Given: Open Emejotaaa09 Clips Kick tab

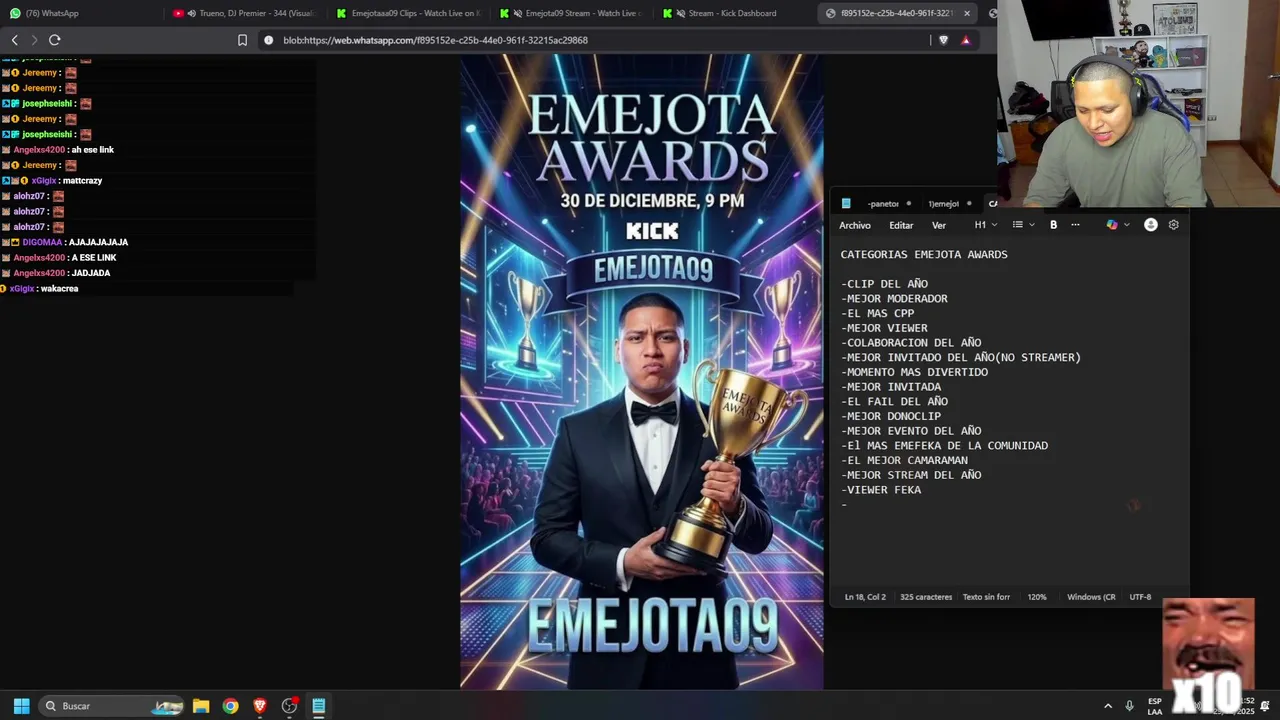Looking at the screenshot, I should point(408,13).
